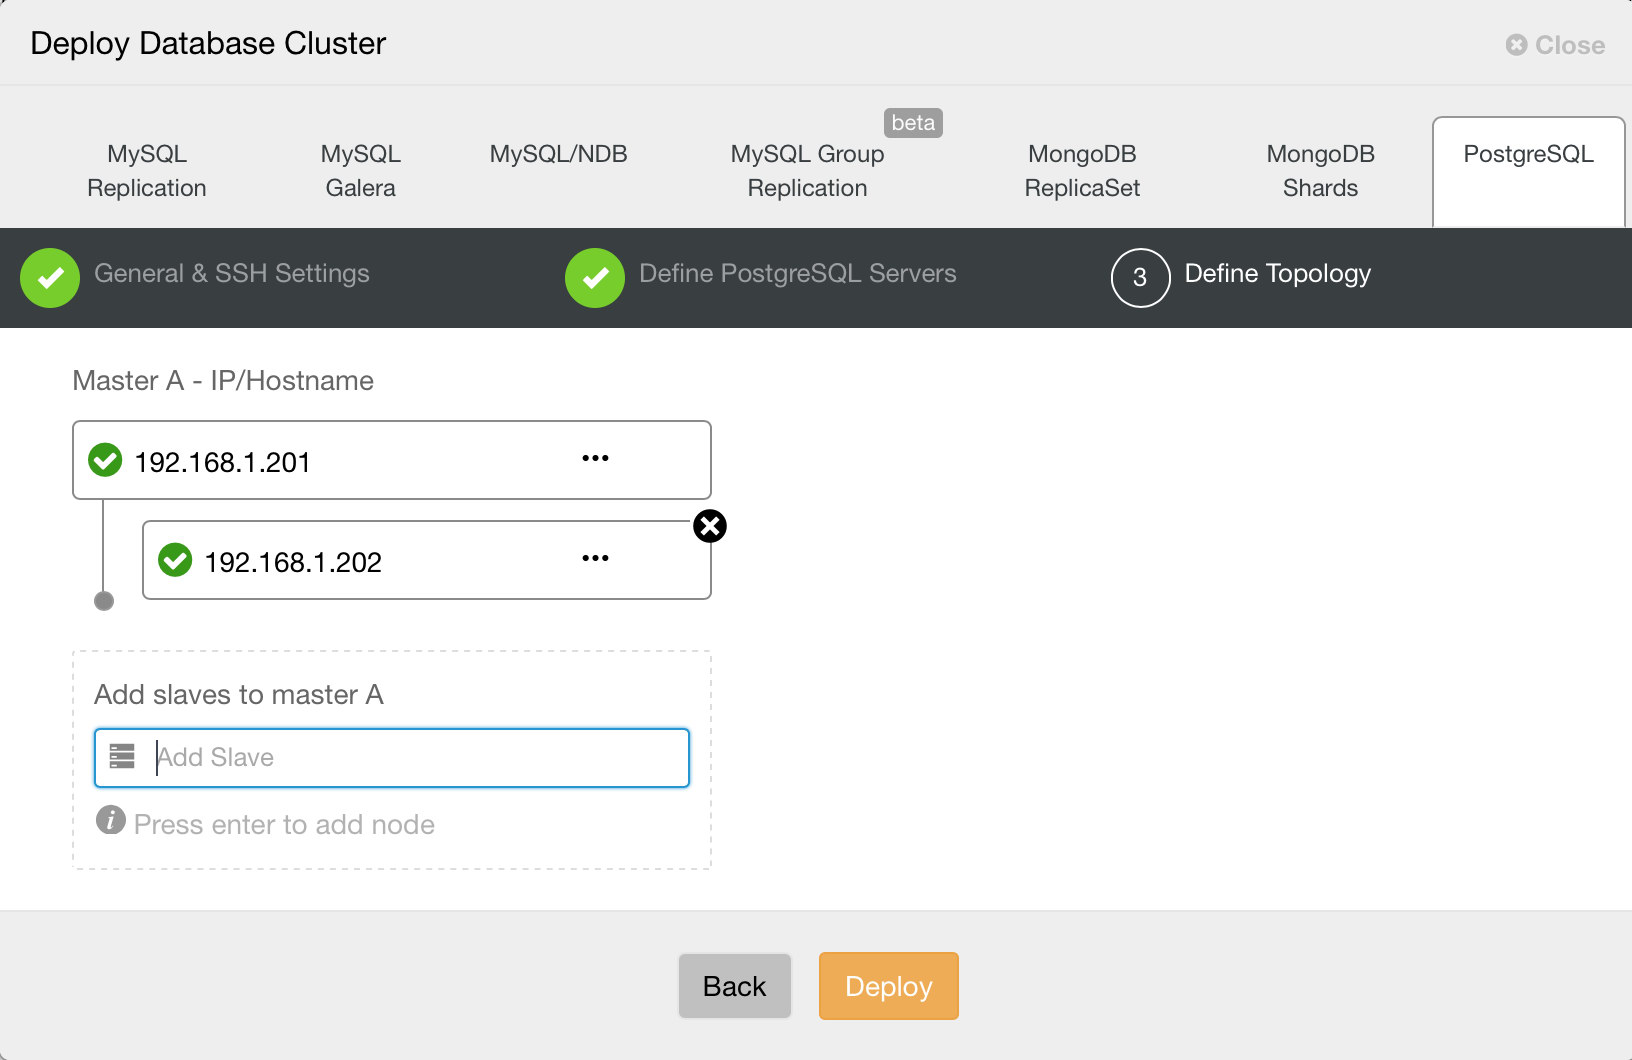Image resolution: width=1632 pixels, height=1060 pixels.
Task: Click the Define PostgreSQL Servers checkmark icon
Action: (595, 278)
